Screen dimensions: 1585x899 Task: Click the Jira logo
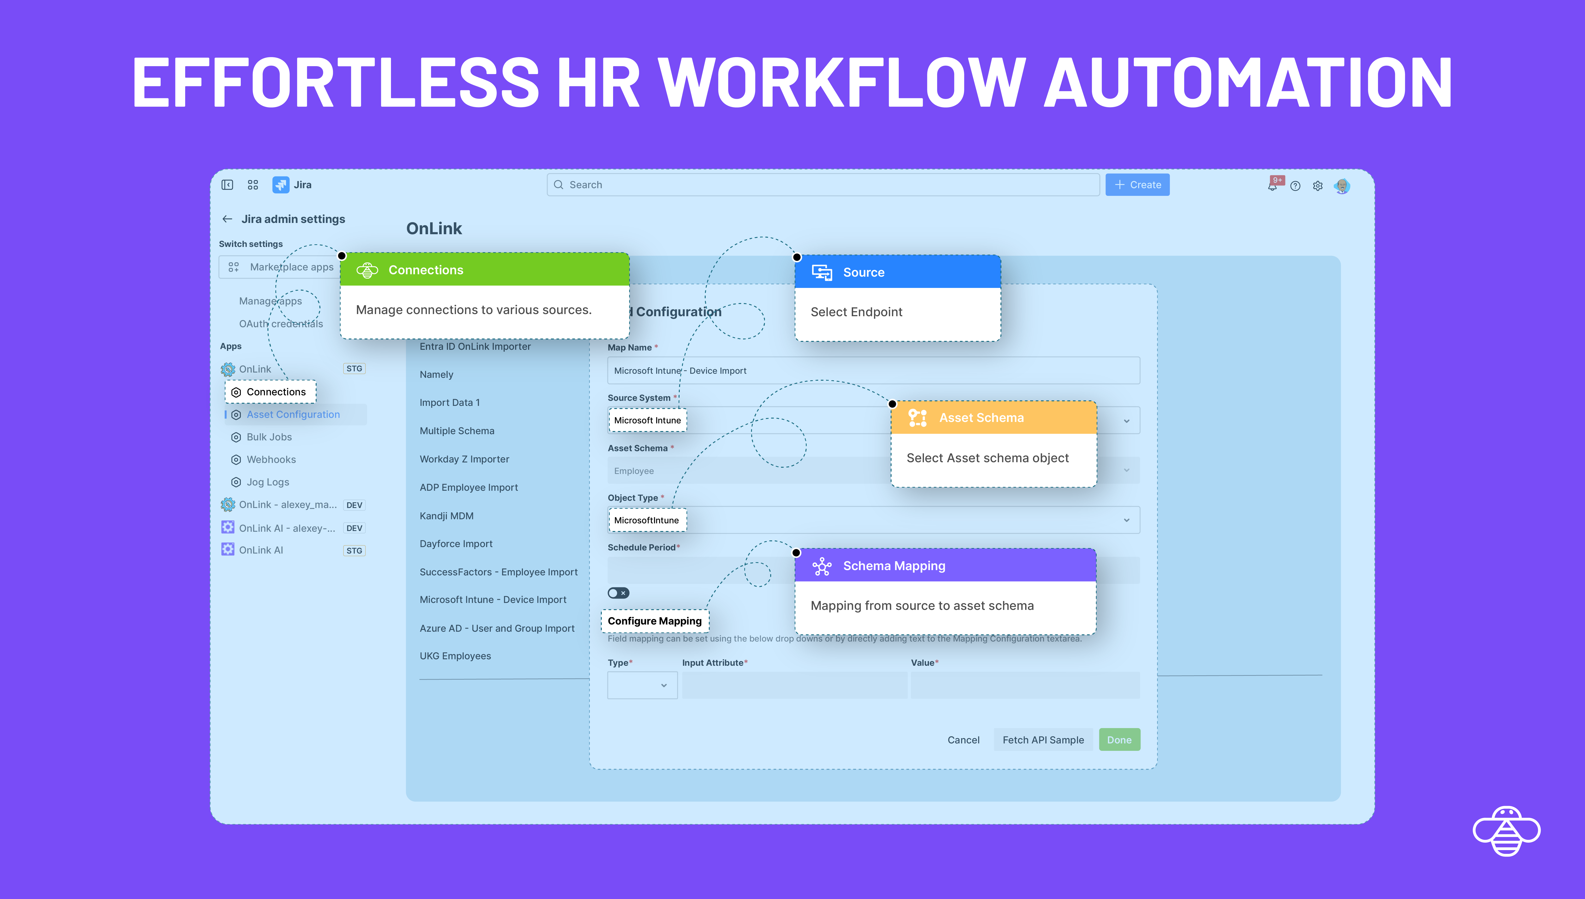pos(281,185)
